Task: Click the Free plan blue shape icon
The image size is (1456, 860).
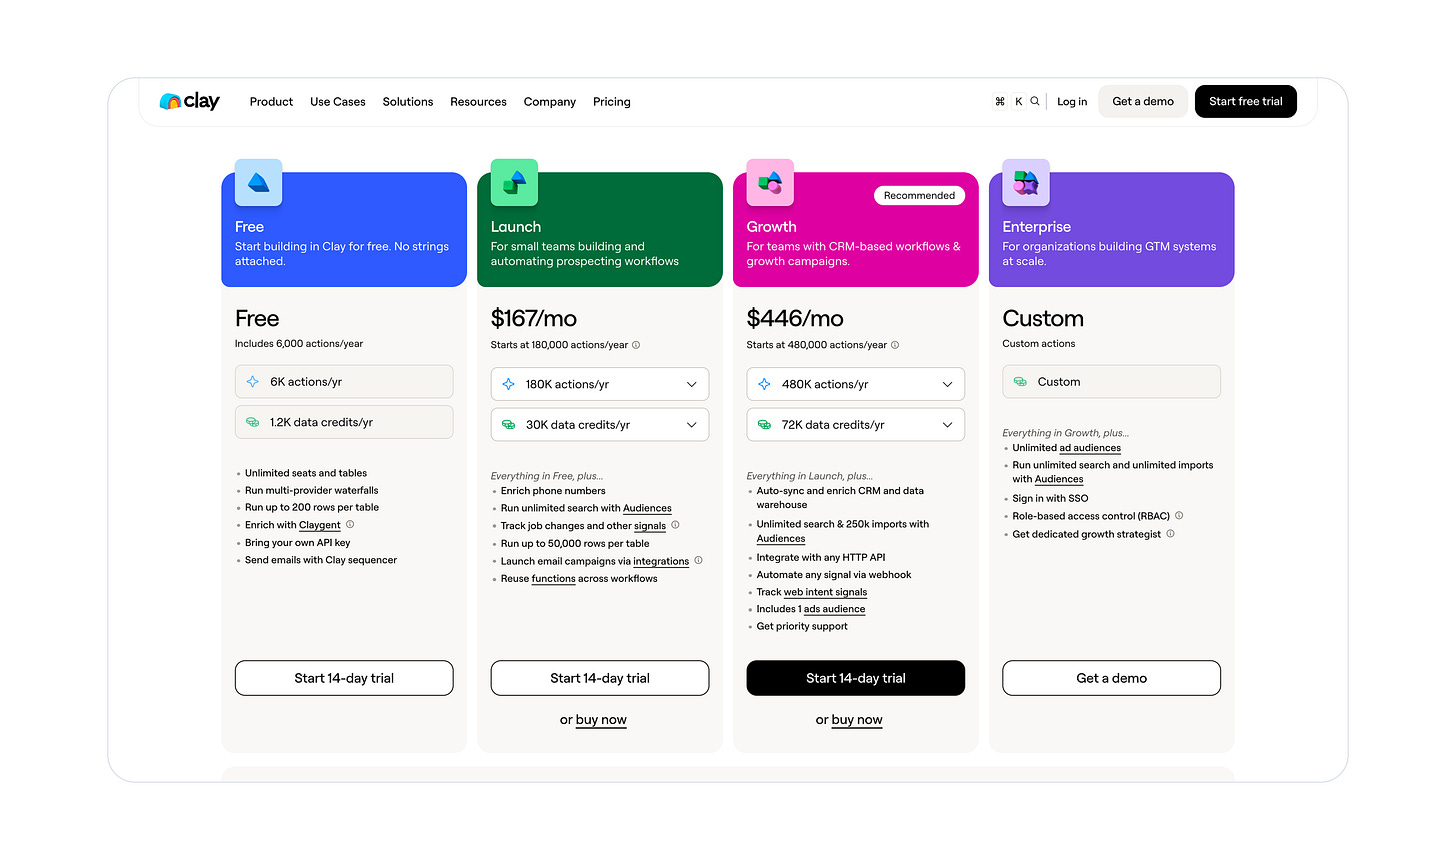Action: pos(258,183)
